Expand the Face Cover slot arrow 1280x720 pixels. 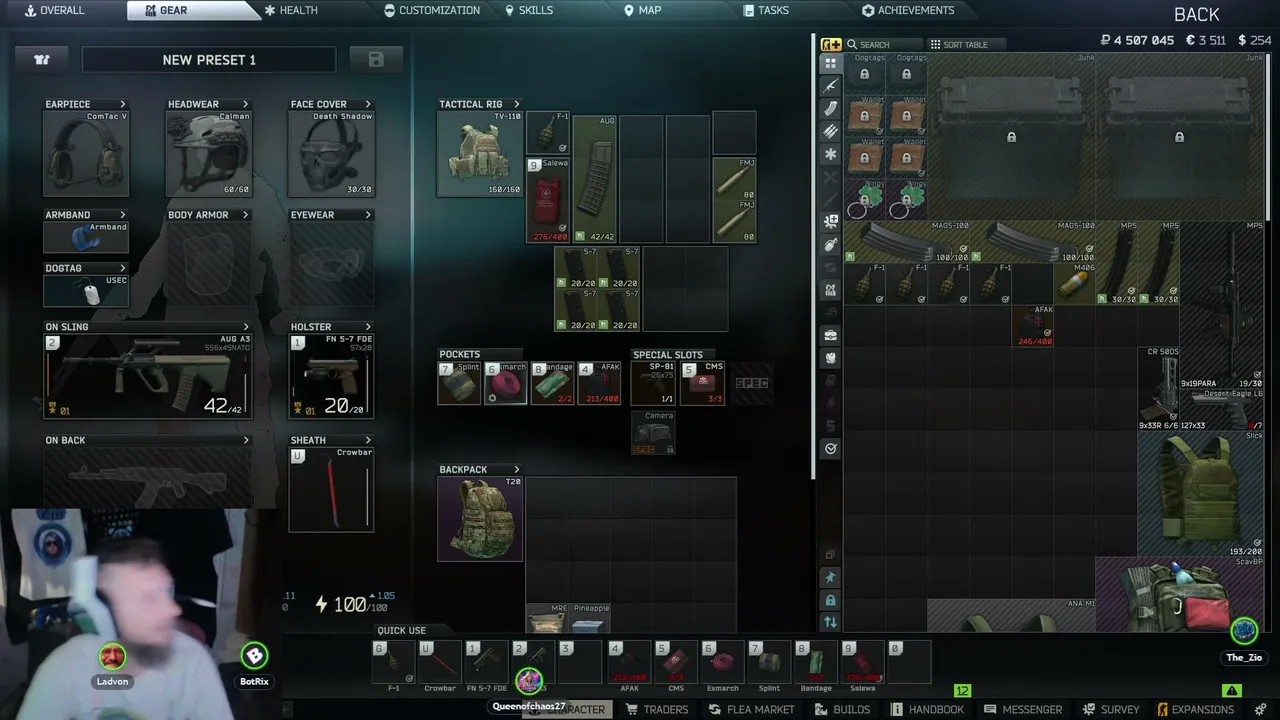coord(368,104)
